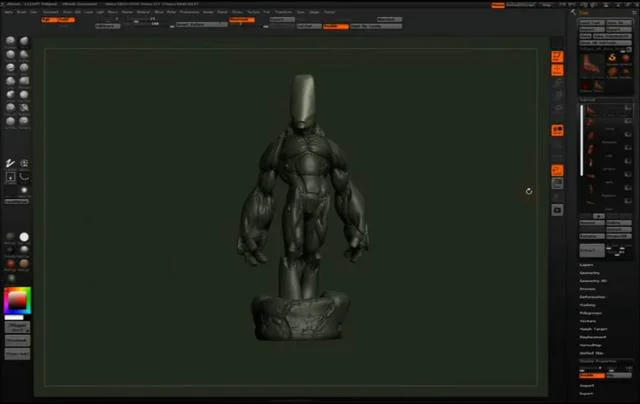The height and width of the screenshot is (404, 640).
Task: Open the Transform menu
Action: pos(283,12)
